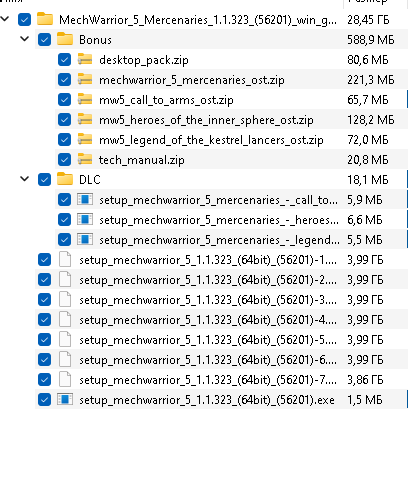The height and width of the screenshot is (485, 408).
Task: Toggle setup part -4 checkbox
Action: 44,319
